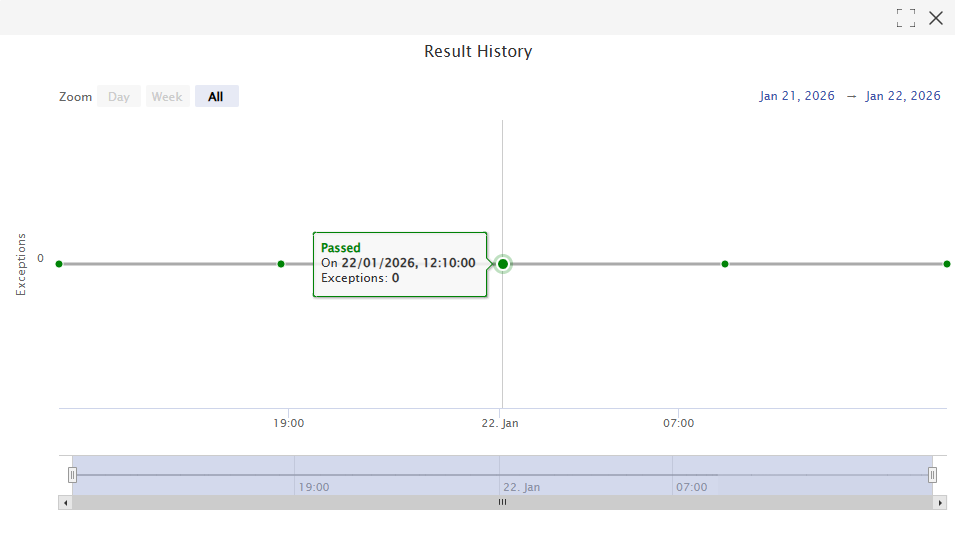Click the navigator scrollbar right arrow
Screen dimensions: 955x542
940,502
